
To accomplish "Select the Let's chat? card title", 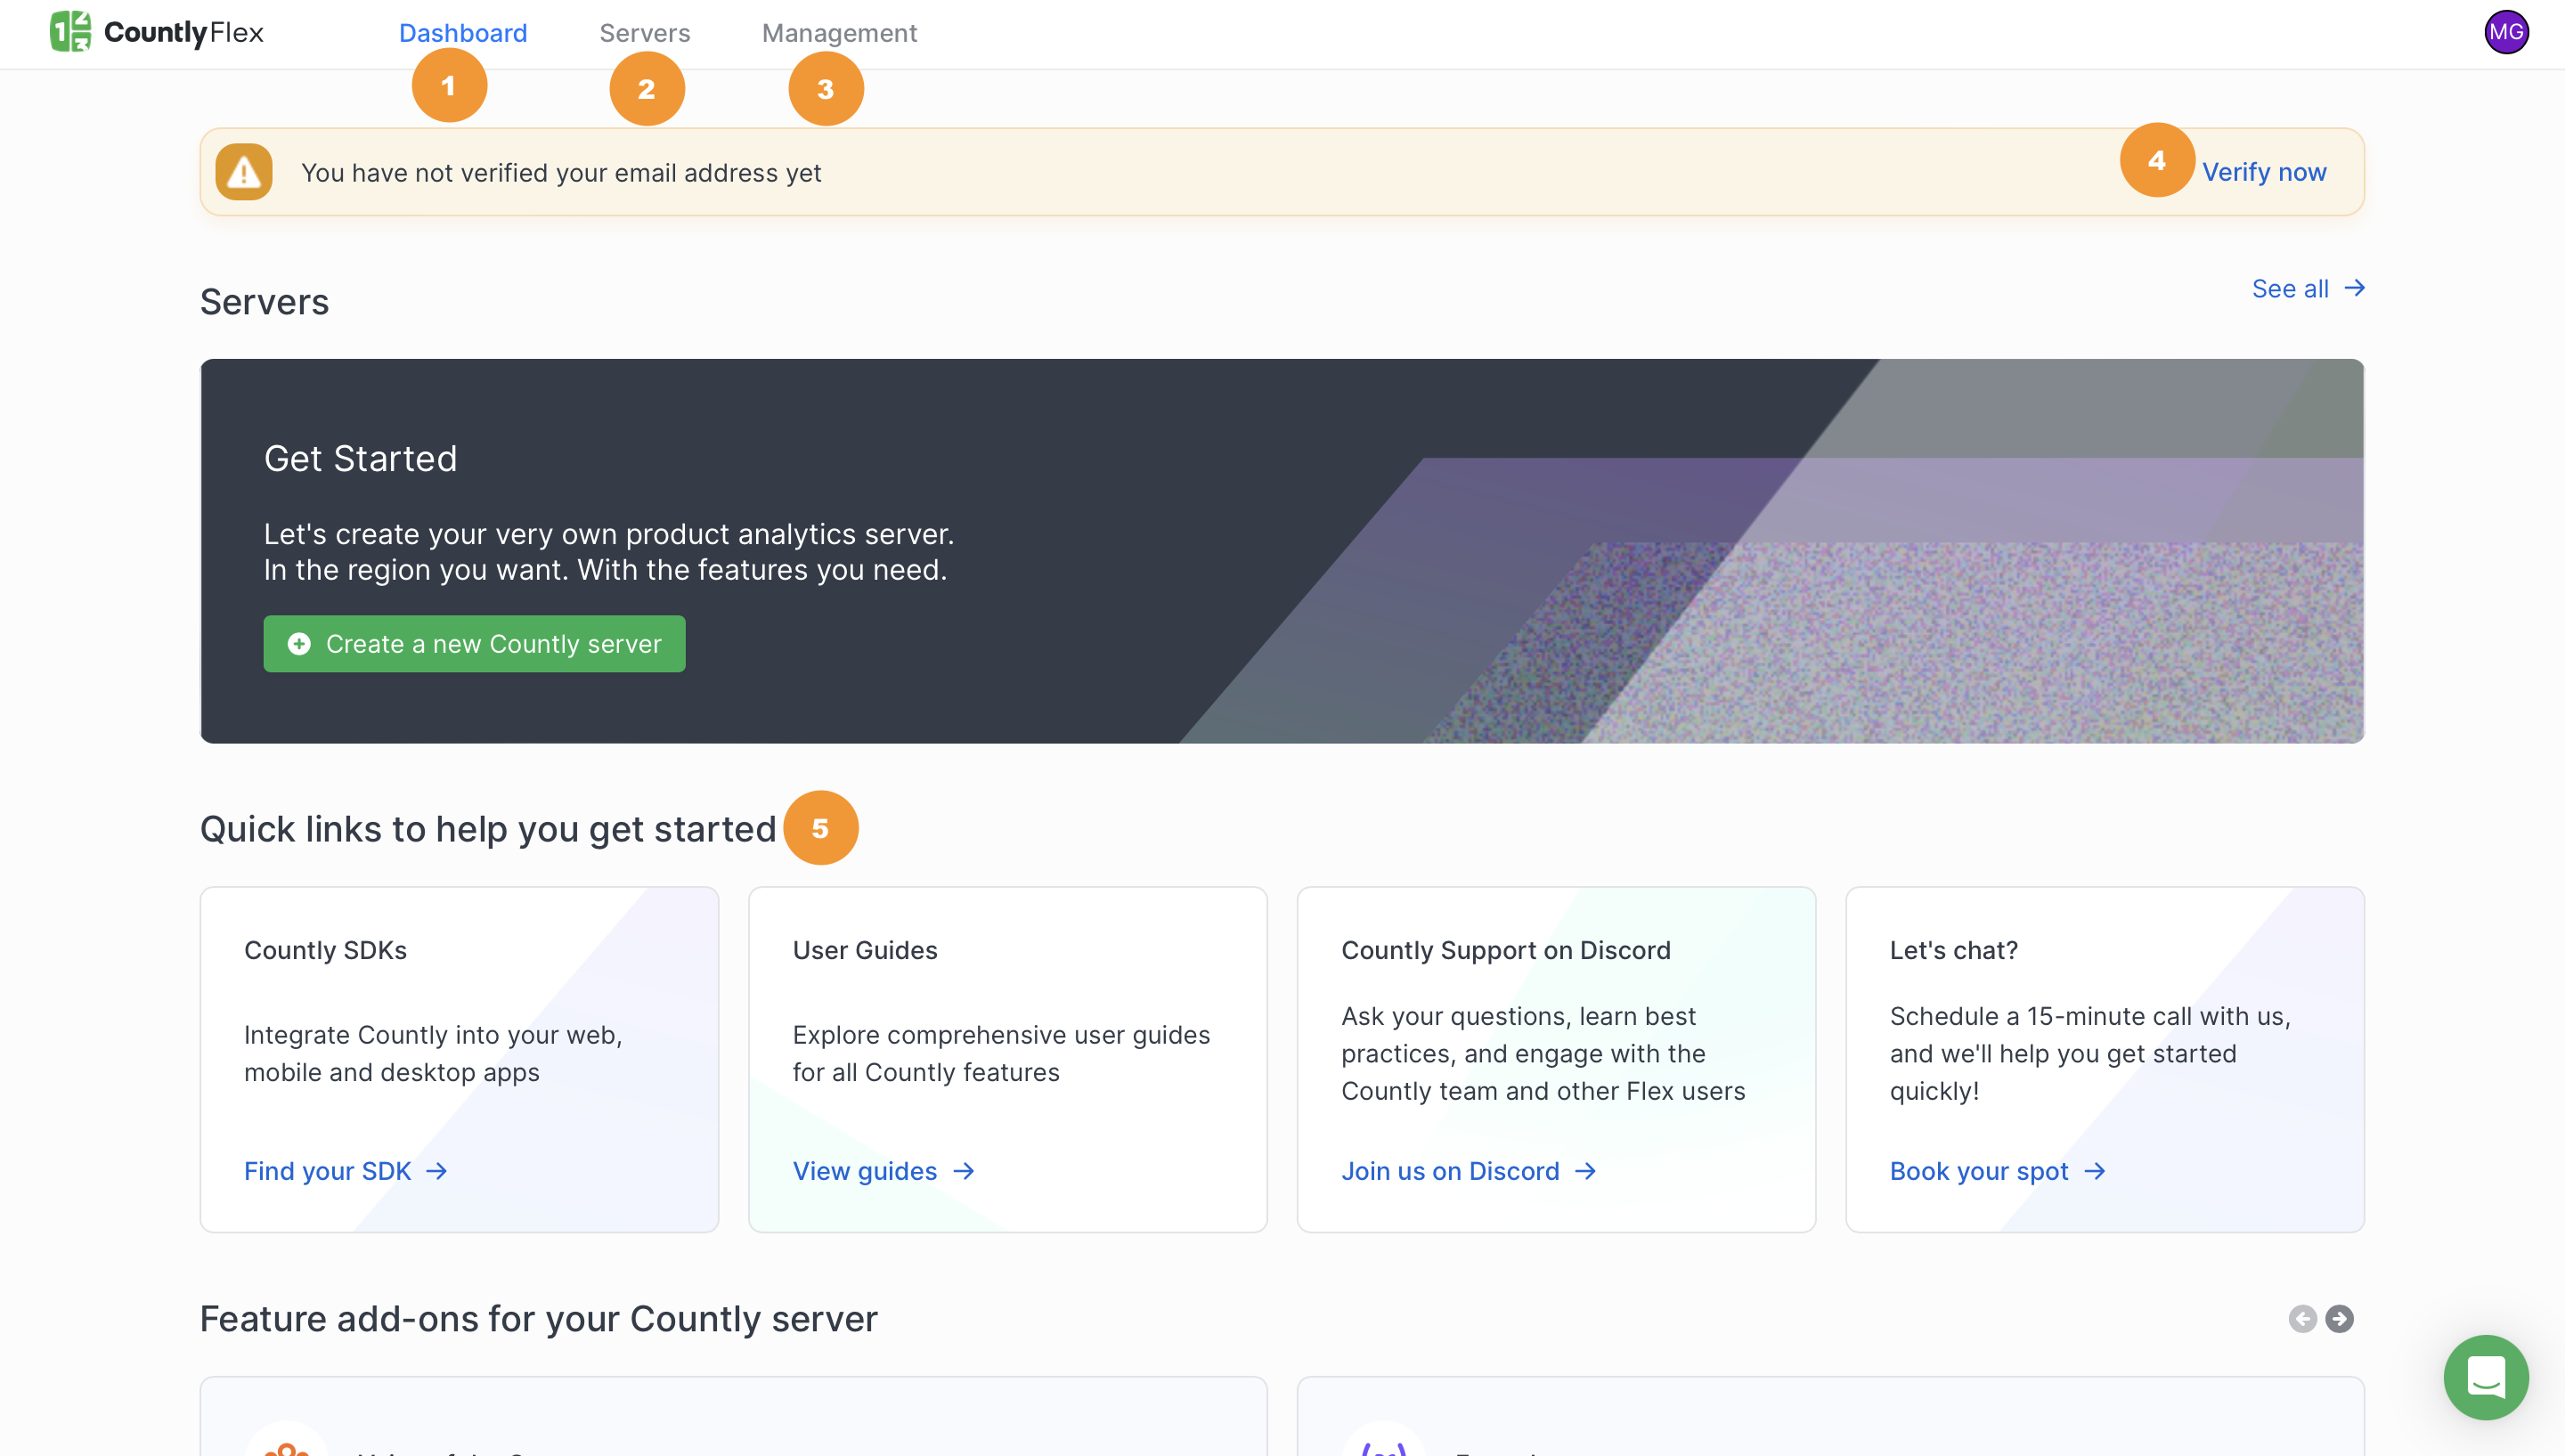I will 1954,950.
